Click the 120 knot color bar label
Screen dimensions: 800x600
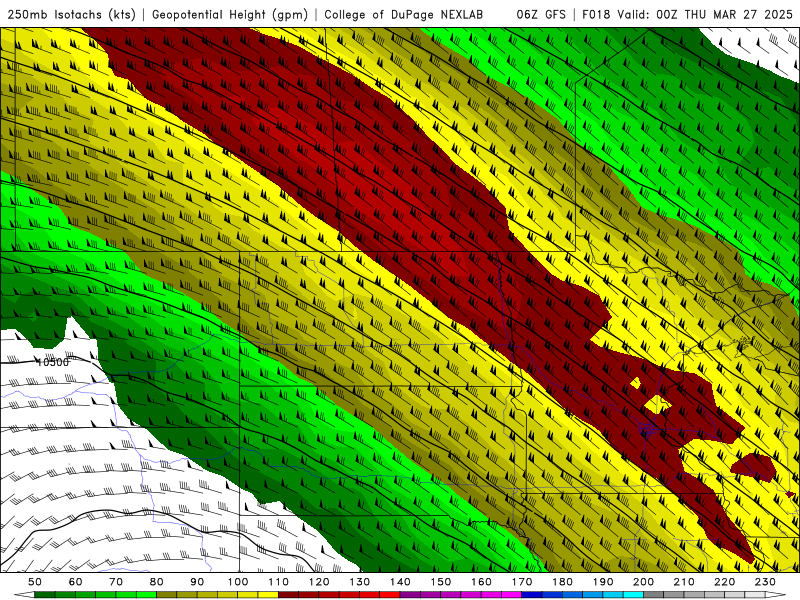click(319, 582)
